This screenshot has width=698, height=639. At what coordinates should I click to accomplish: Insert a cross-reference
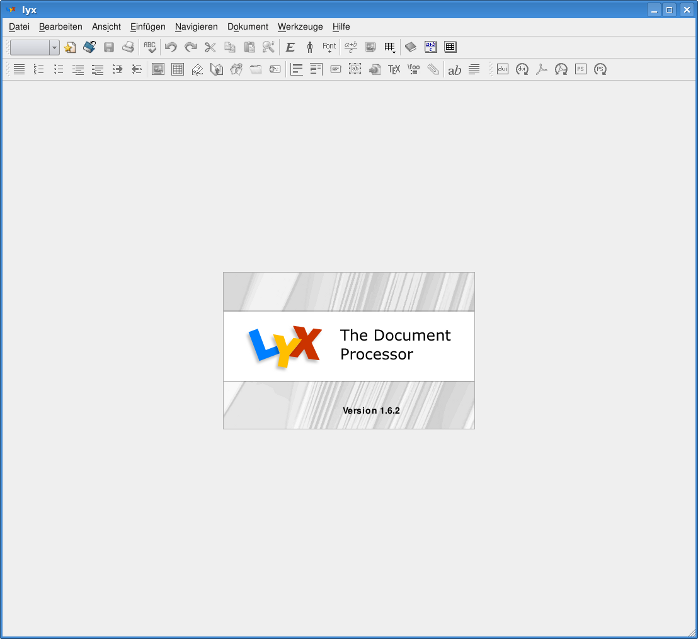[217, 69]
